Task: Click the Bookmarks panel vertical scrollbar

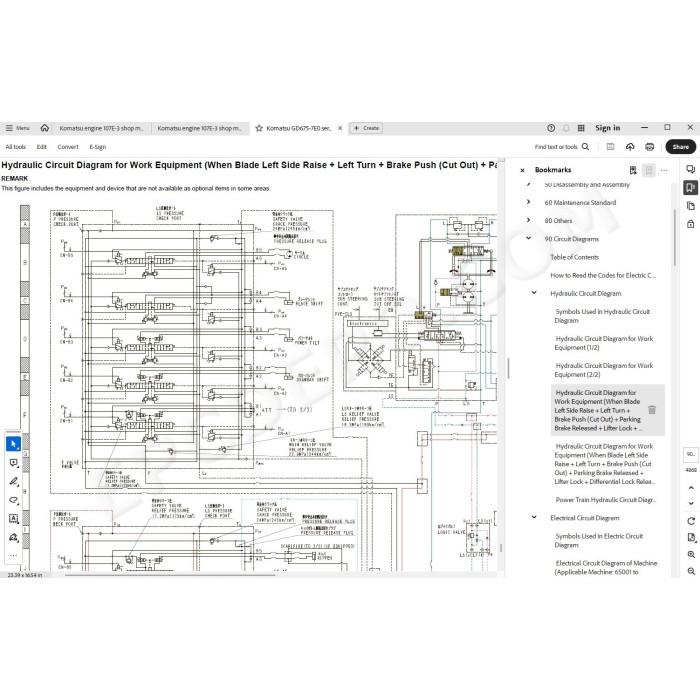Action: [675, 237]
